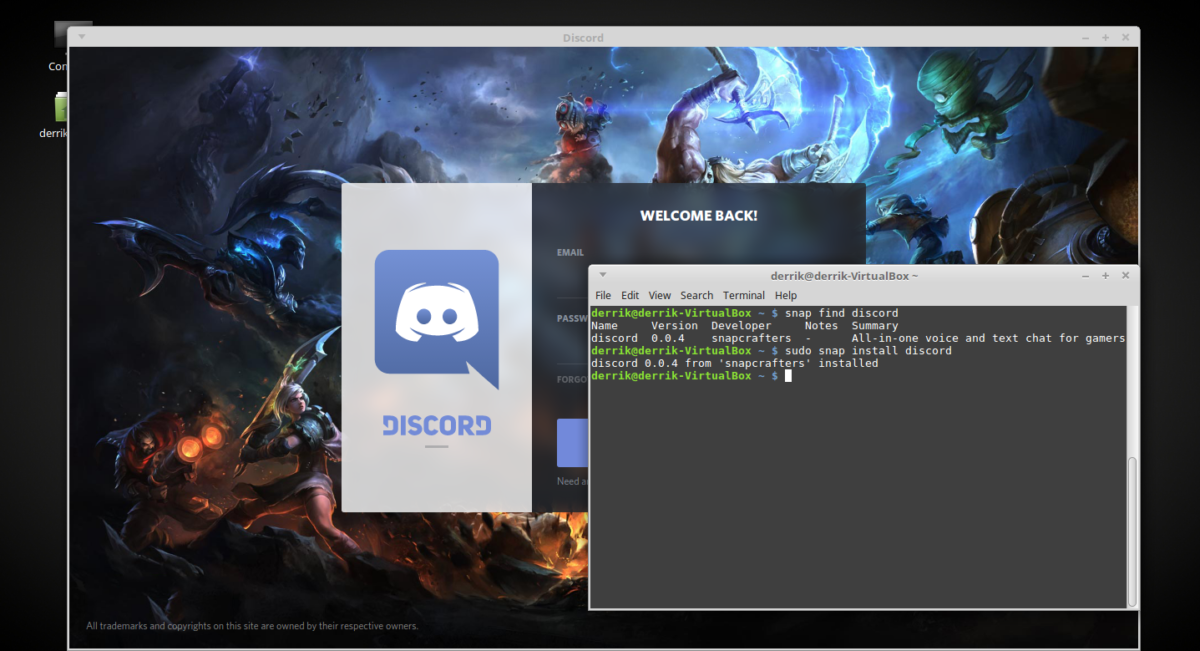Open the Search menu in the terminal
The width and height of the screenshot is (1200, 651).
pyautogui.click(x=696, y=295)
